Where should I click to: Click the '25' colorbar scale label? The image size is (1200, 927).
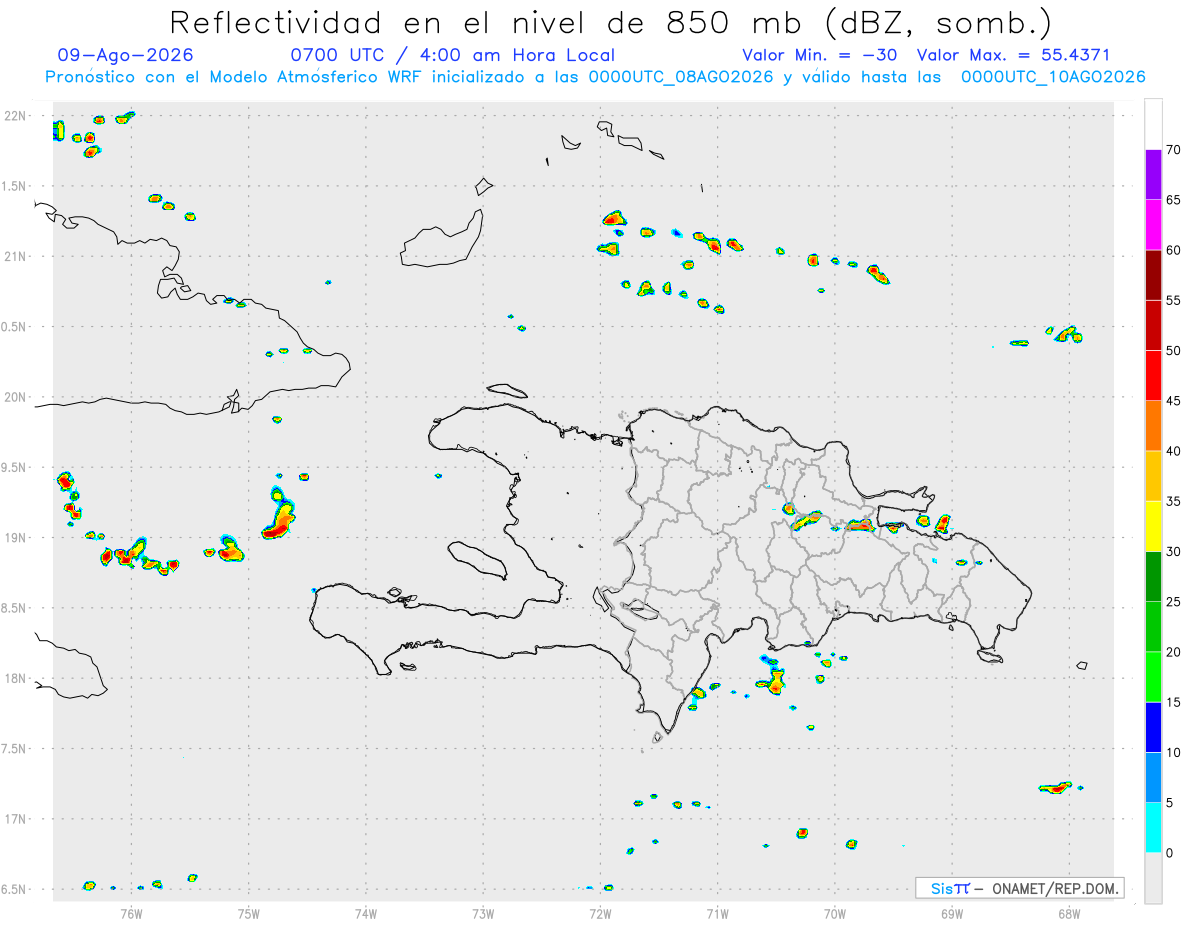tap(1173, 602)
